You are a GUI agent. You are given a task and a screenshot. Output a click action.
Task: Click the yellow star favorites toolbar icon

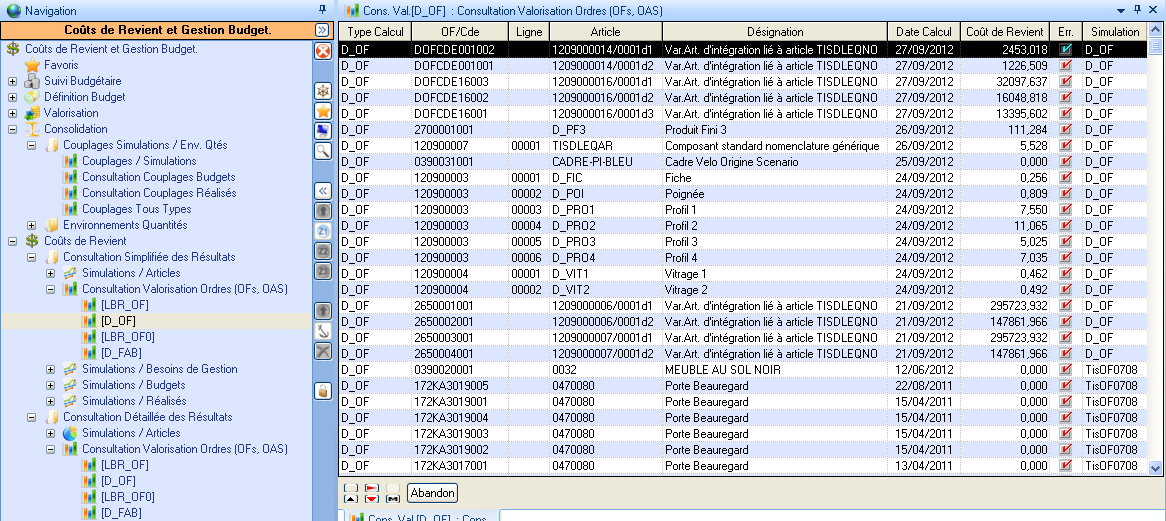[323, 111]
